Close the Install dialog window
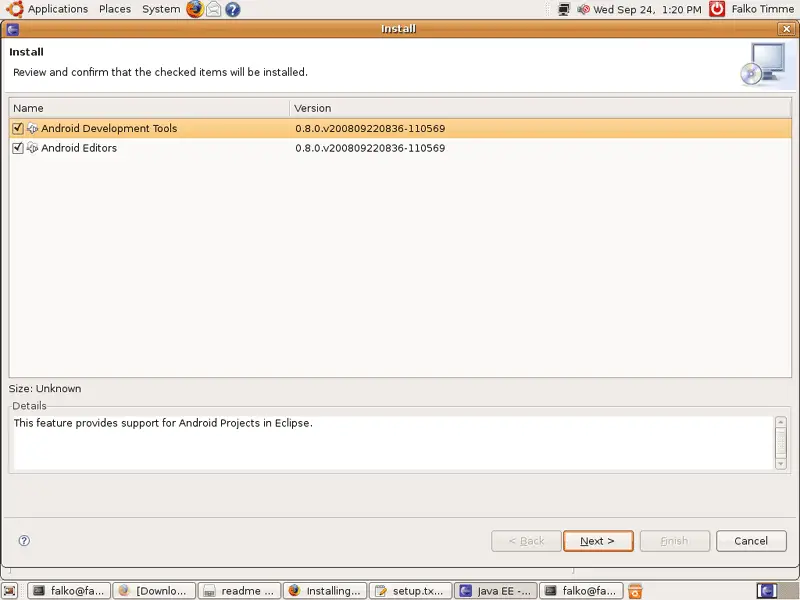This screenshot has height=600, width=800. point(786,29)
